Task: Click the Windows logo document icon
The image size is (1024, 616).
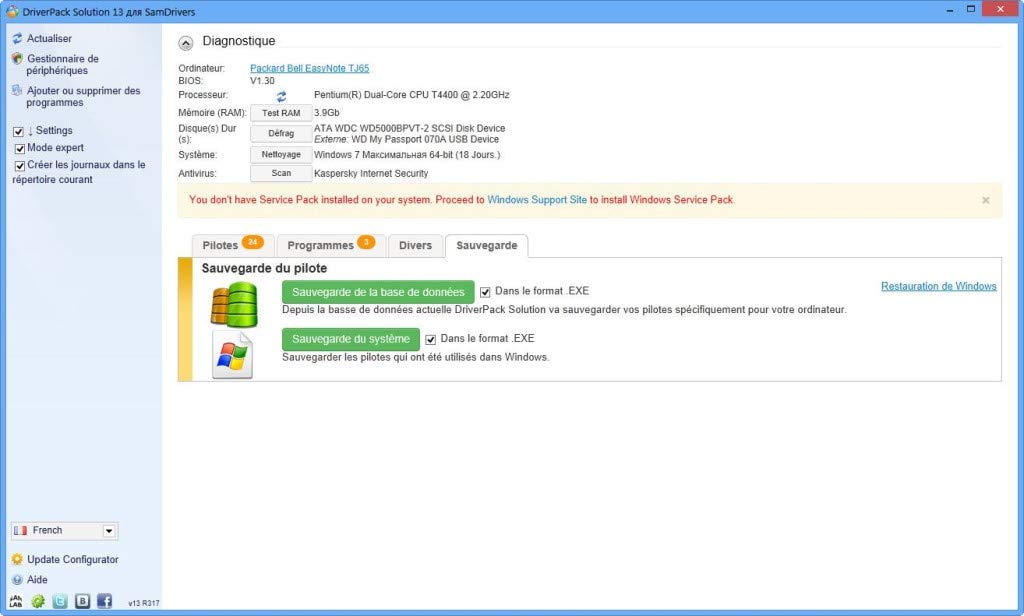Action: 232,355
